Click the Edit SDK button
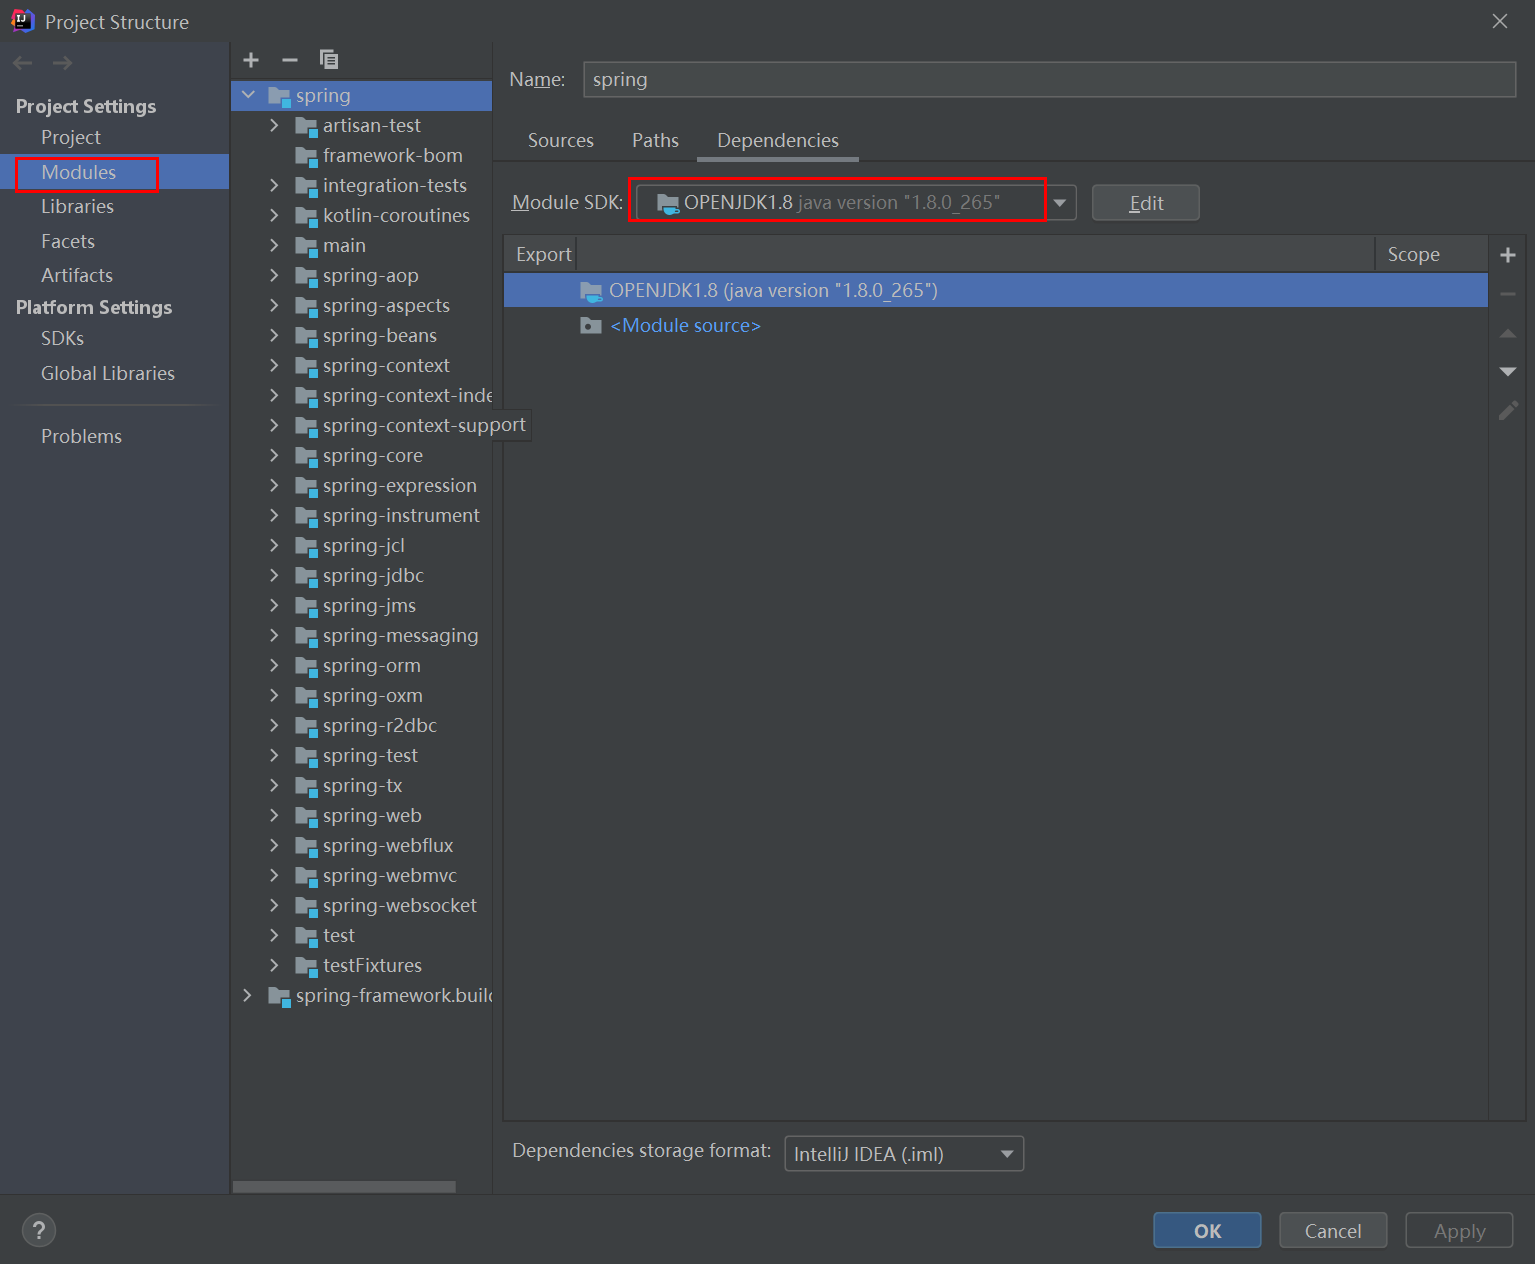The image size is (1535, 1264). [x=1146, y=203]
